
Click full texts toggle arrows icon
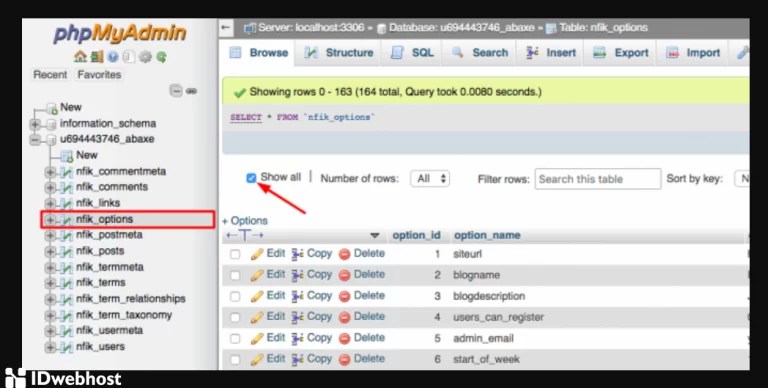244,236
